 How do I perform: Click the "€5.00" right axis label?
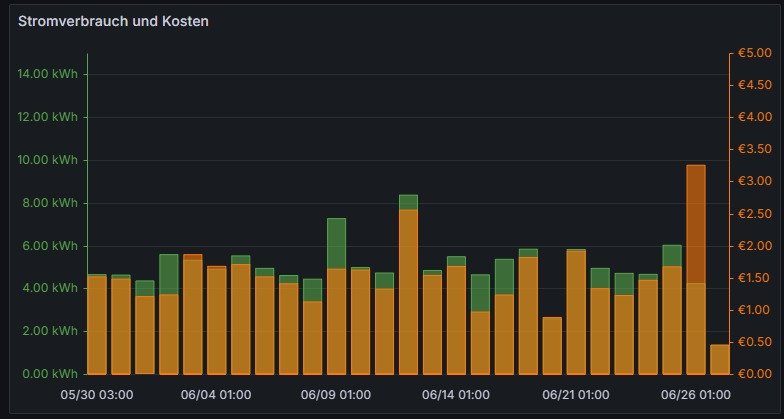pos(752,53)
